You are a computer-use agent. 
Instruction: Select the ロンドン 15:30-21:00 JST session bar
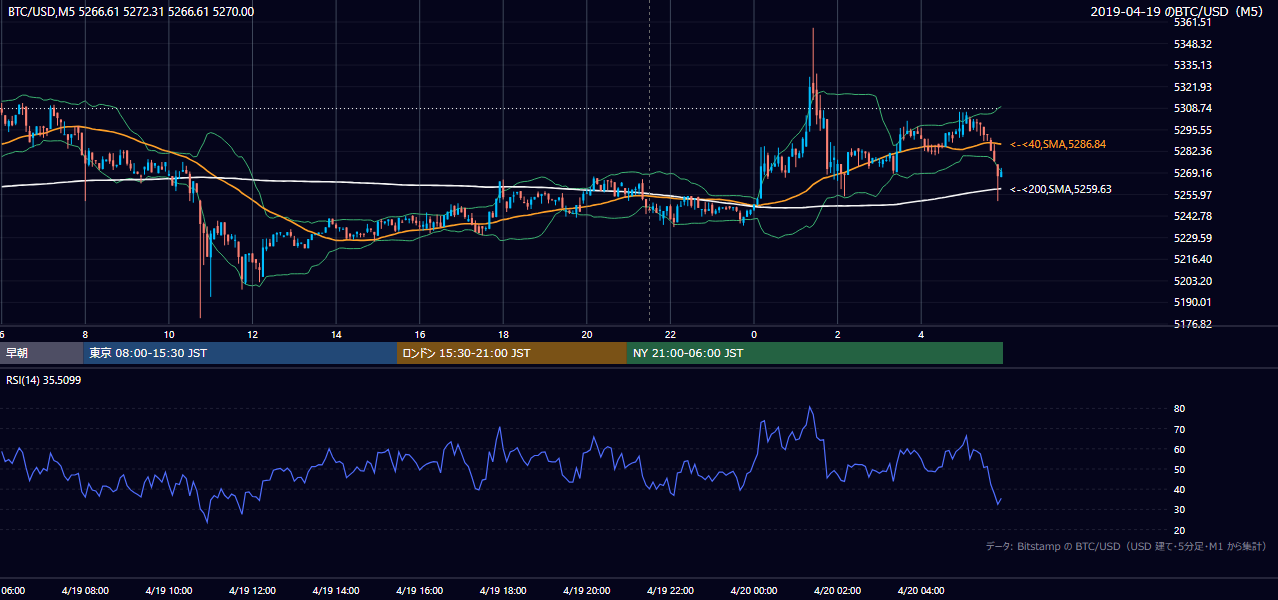[512, 353]
